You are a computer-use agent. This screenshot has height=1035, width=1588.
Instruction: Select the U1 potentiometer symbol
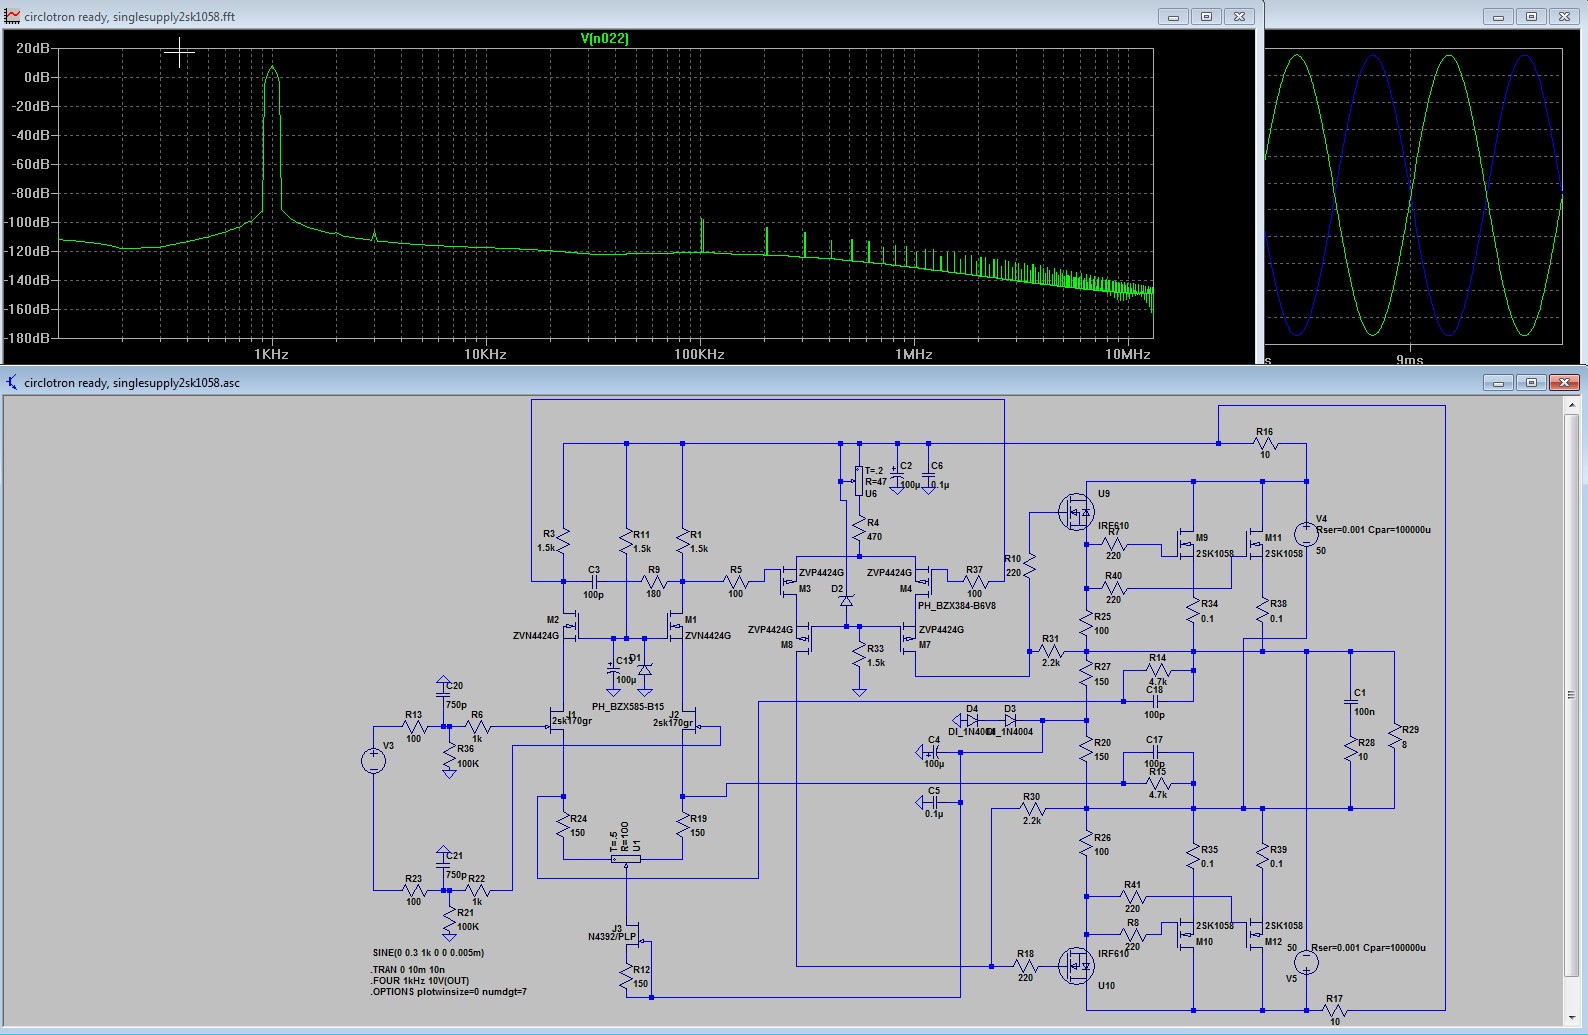626,857
